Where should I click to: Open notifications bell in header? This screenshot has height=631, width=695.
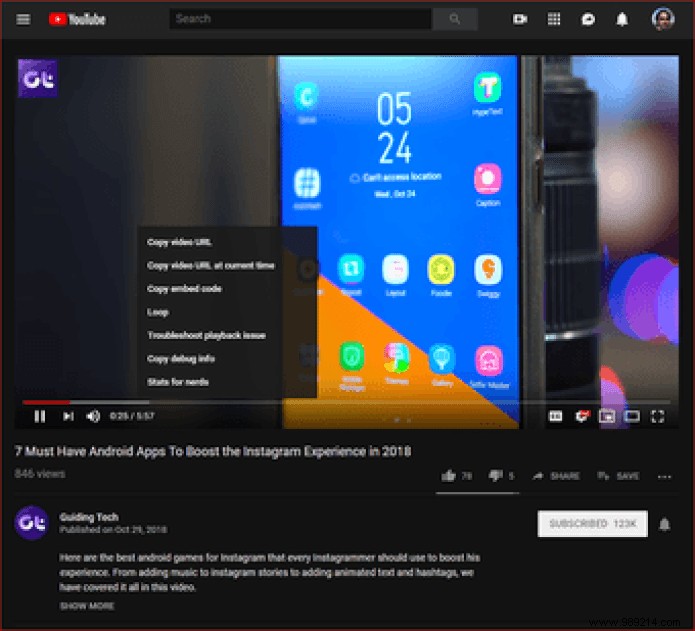pyautogui.click(x=622, y=19)
